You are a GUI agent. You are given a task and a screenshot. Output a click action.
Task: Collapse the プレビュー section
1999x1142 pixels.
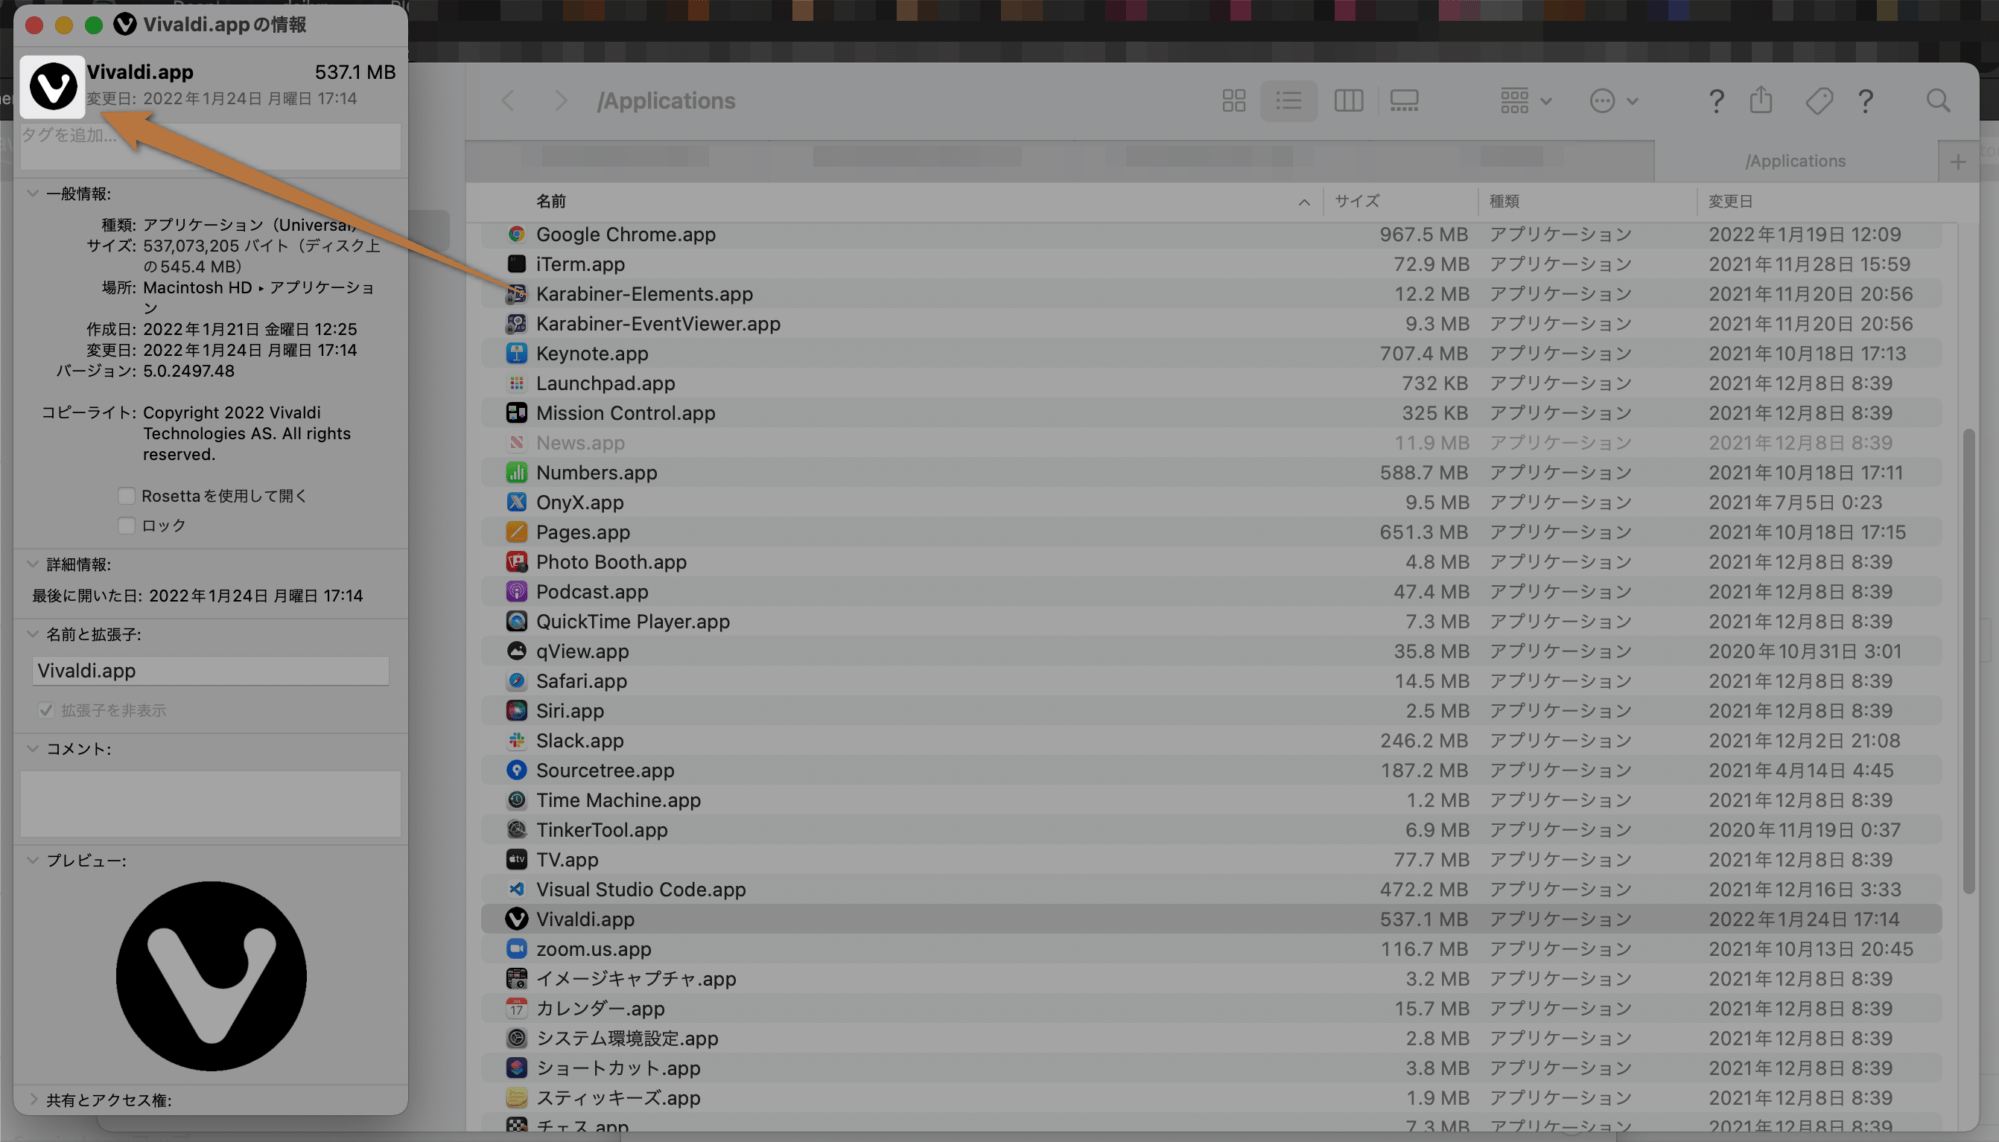pyautogui.click(x=33, y=860)
